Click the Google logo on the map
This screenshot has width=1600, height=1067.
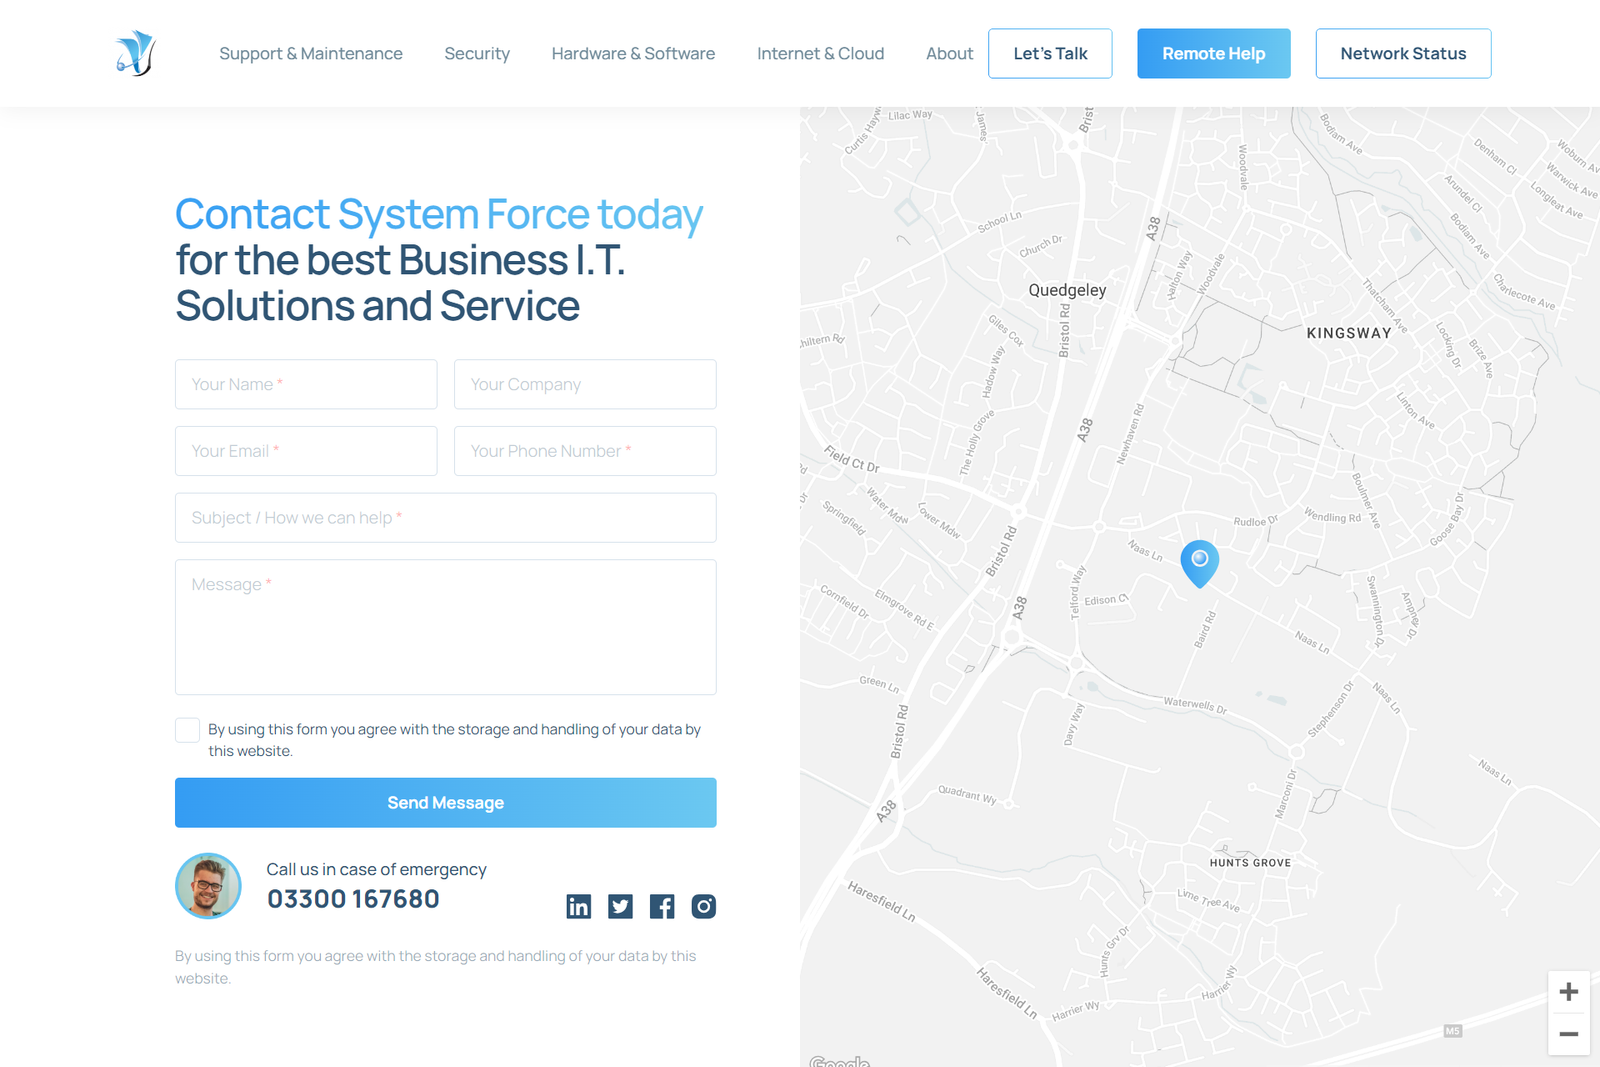[840, 1061]
